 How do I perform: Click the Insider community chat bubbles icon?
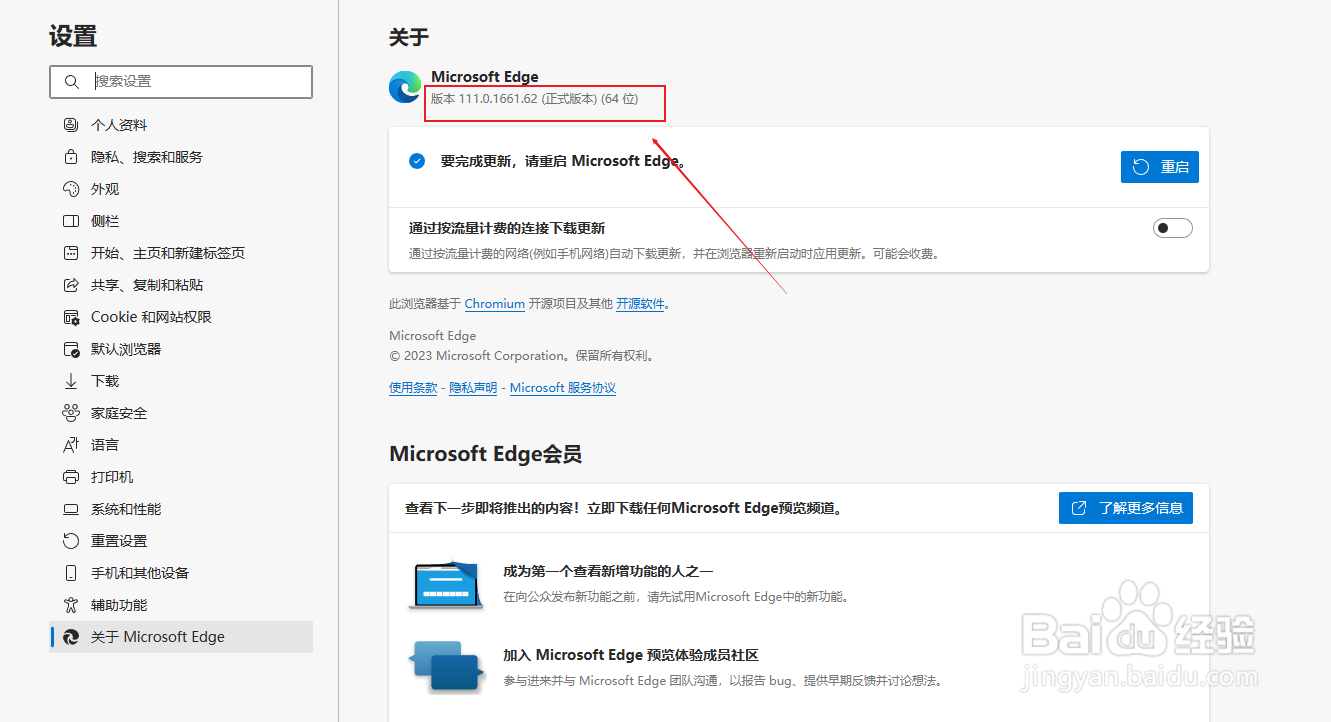tap(446, 667)
